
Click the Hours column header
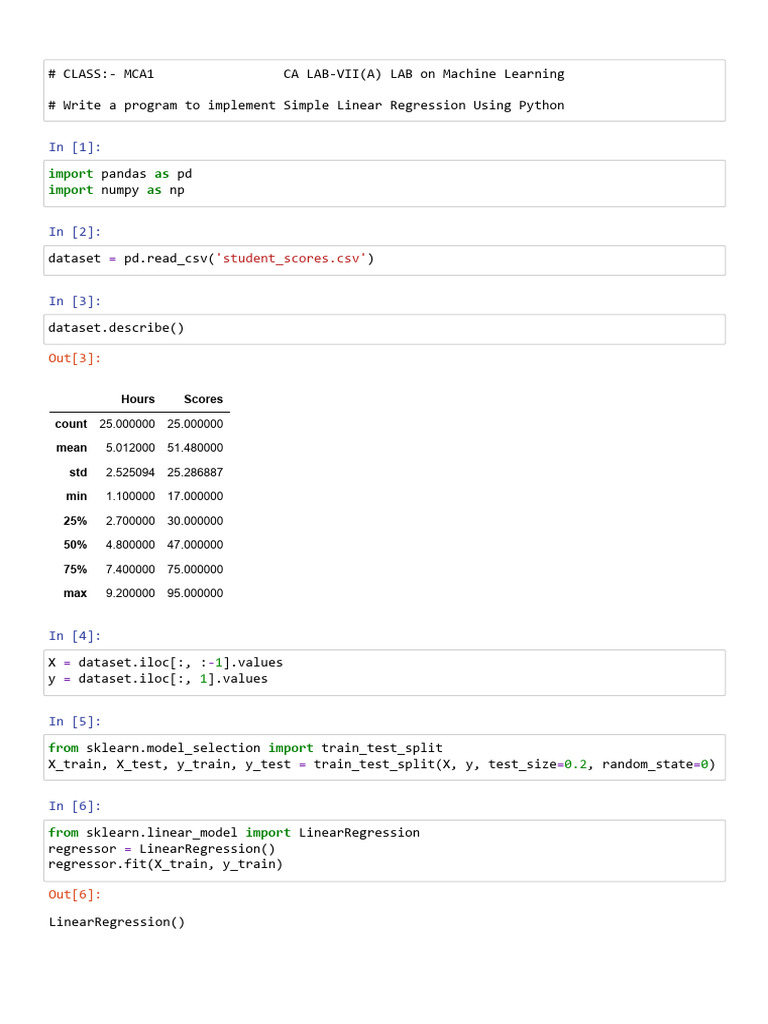(x=138, y=399)
